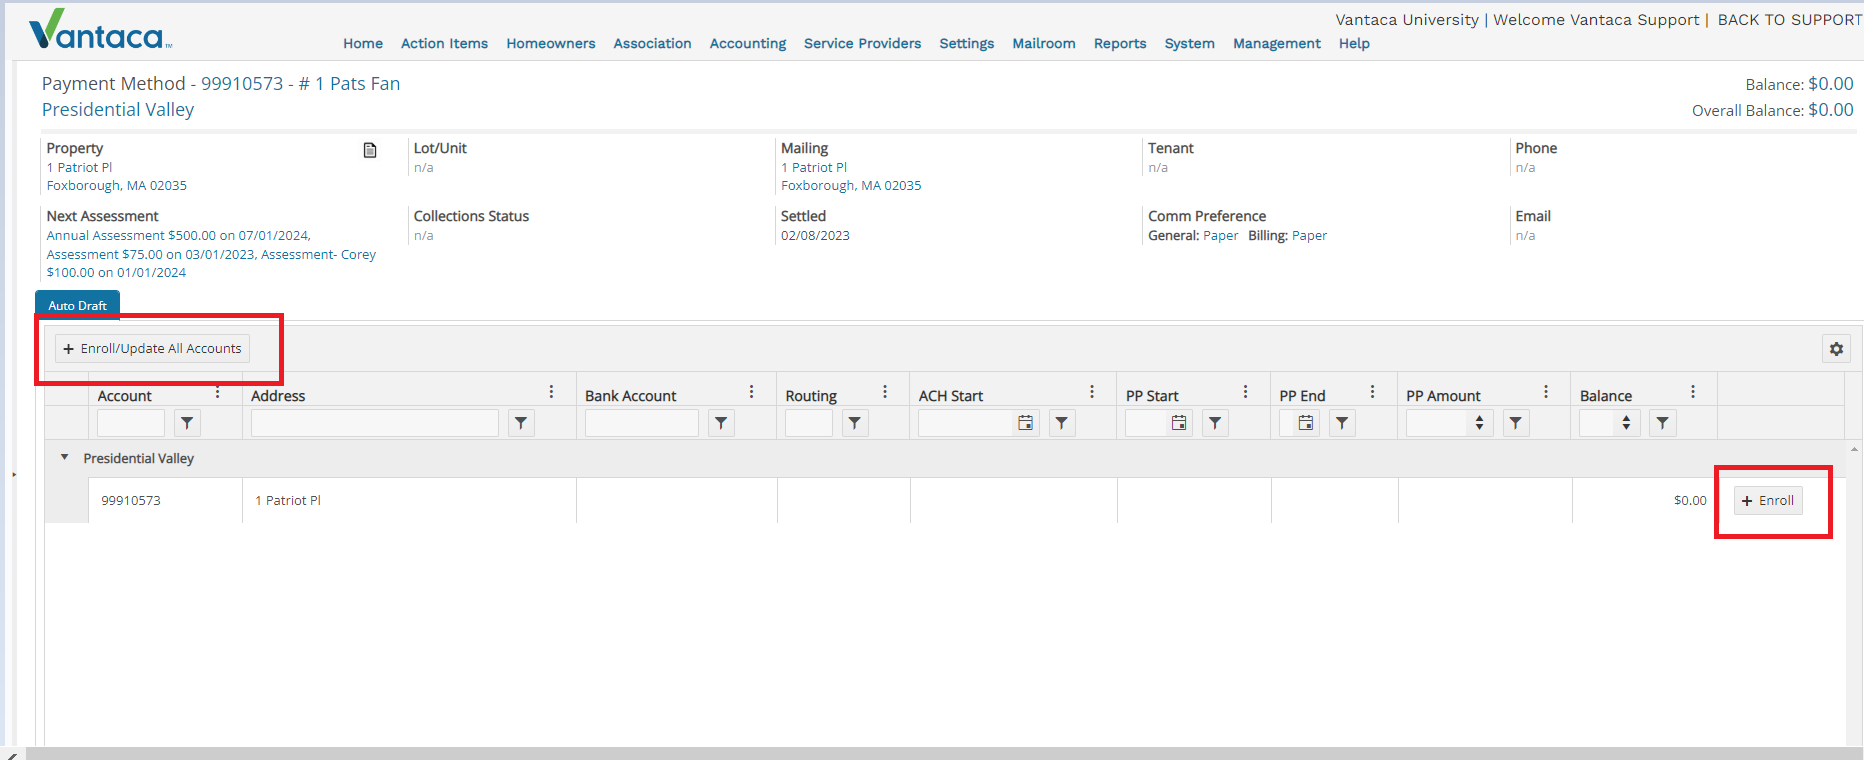1864x760 pixels.
Task: Click the Routing filter input field
Action: [809, 423]
